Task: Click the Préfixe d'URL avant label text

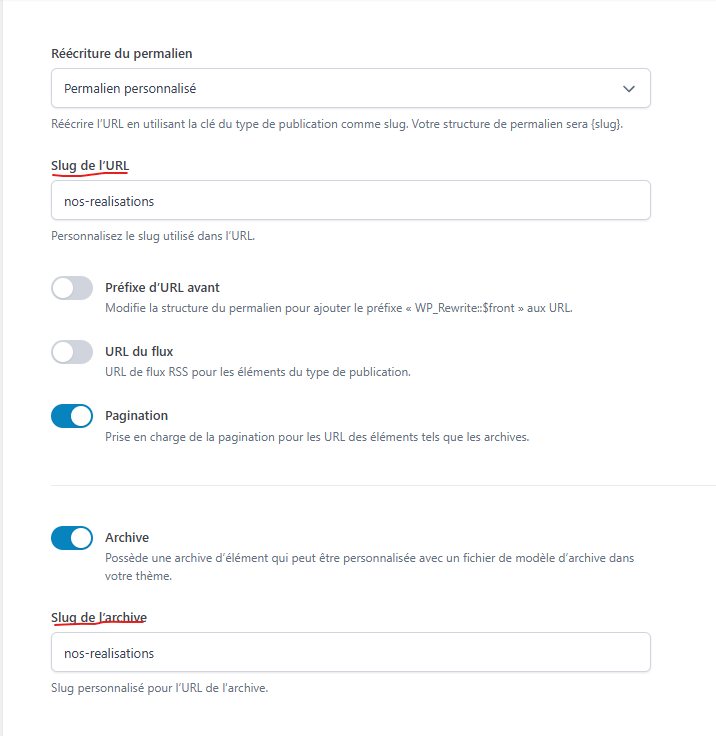Action: pyautogui.click(x=162, y=287)
